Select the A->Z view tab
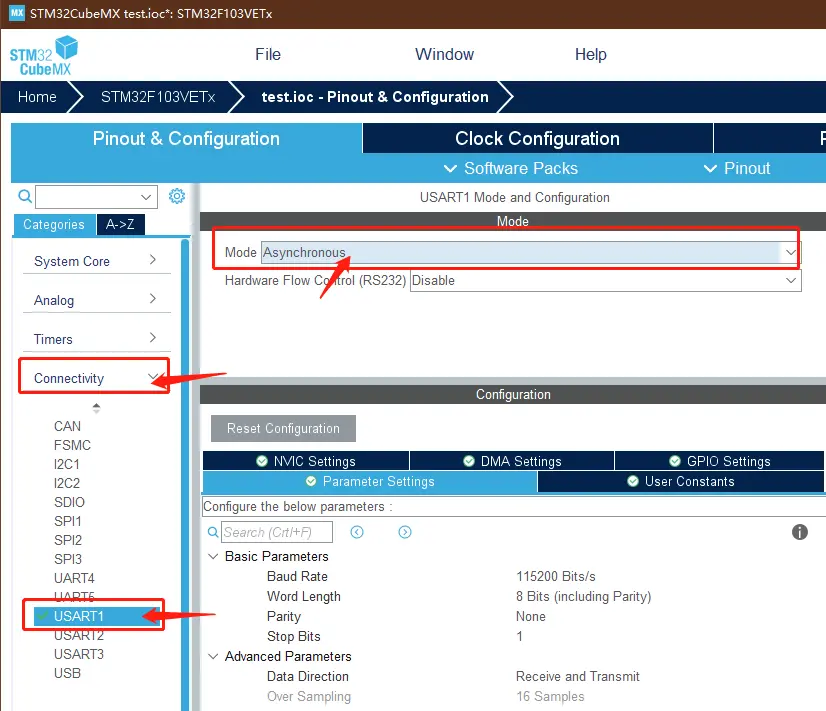 click(x=120, y=224)
